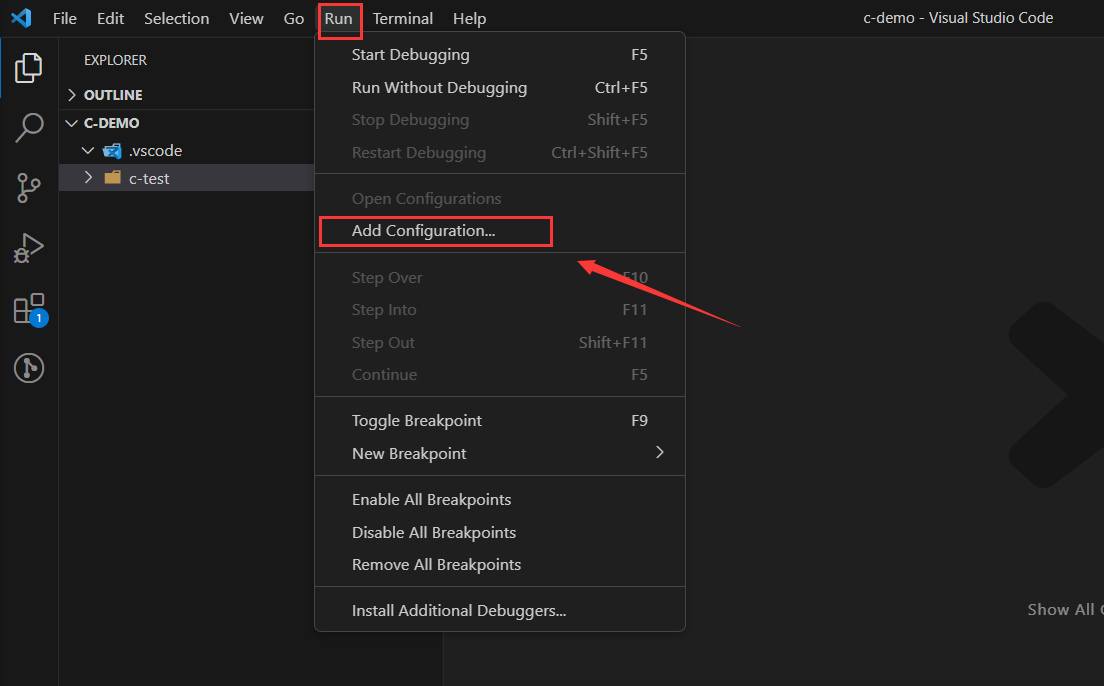
Task: Select Stop Debugging entry
Action: pos(500,120)
